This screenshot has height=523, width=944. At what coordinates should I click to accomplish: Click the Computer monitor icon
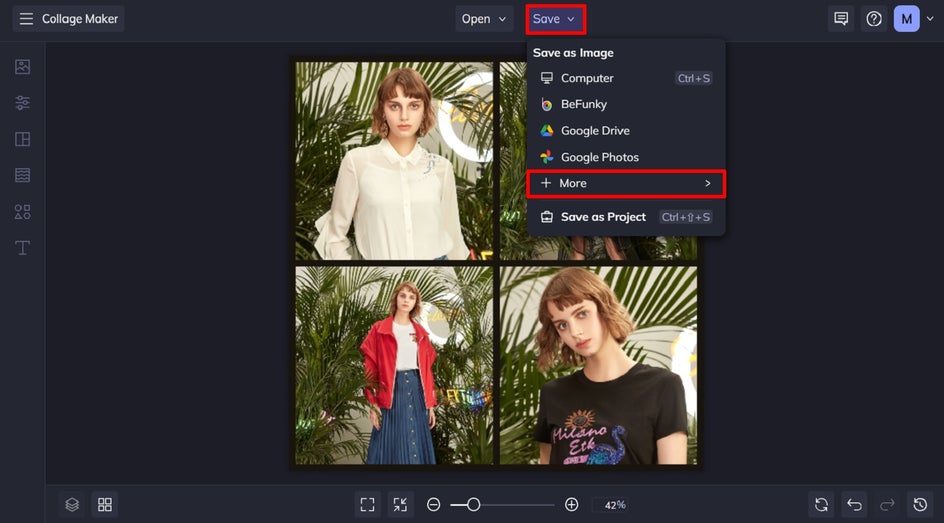pos(547,78)
